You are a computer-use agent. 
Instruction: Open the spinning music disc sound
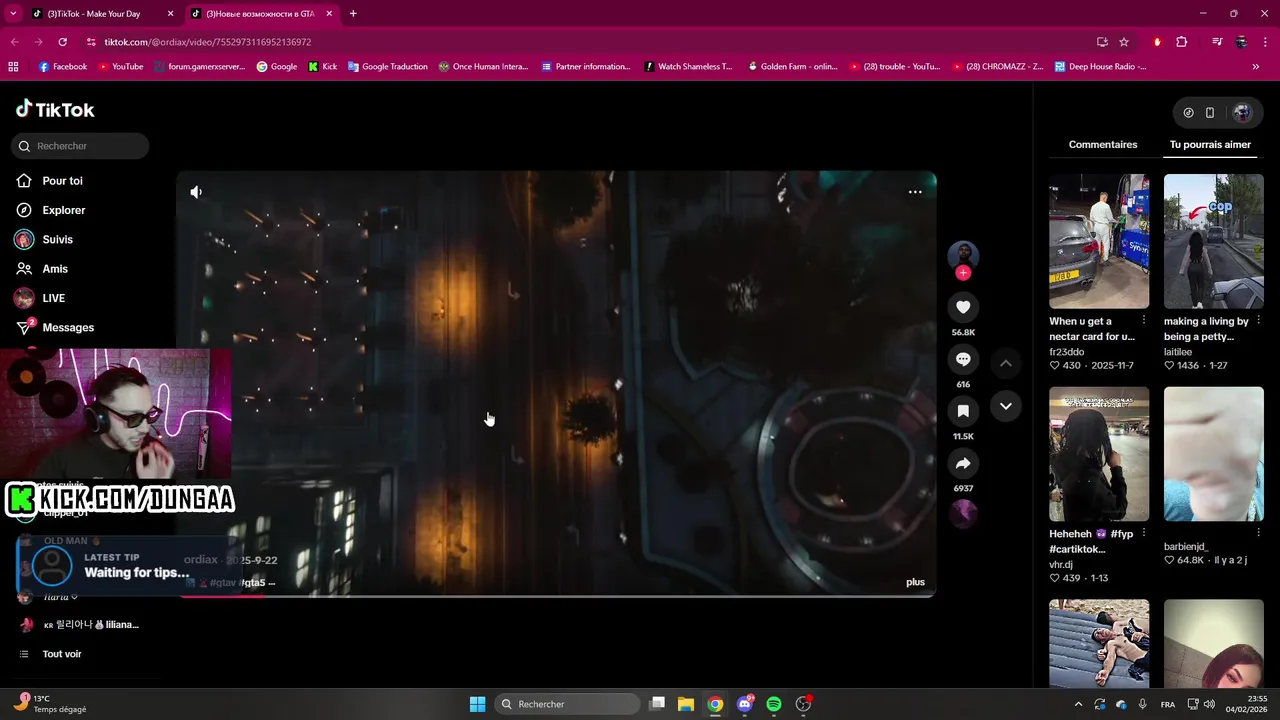(963, 513)
